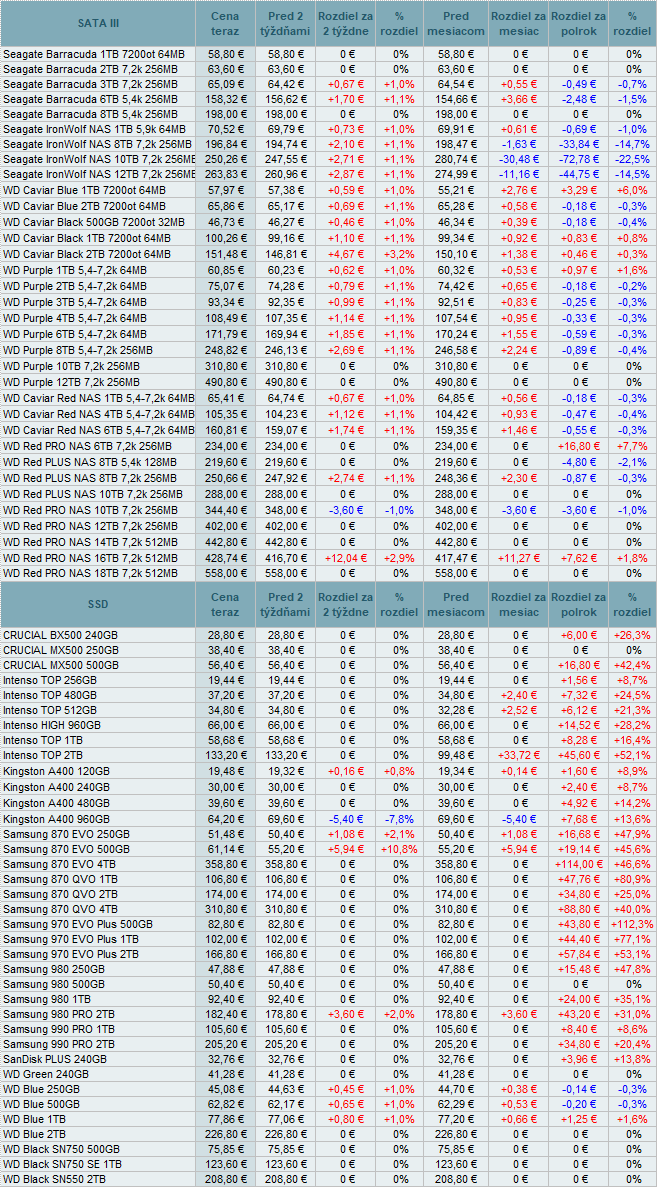Viewport: 657px width, 1187px height.
Task: Click the 250,26 € current price cell
Action: coord(225,159)
